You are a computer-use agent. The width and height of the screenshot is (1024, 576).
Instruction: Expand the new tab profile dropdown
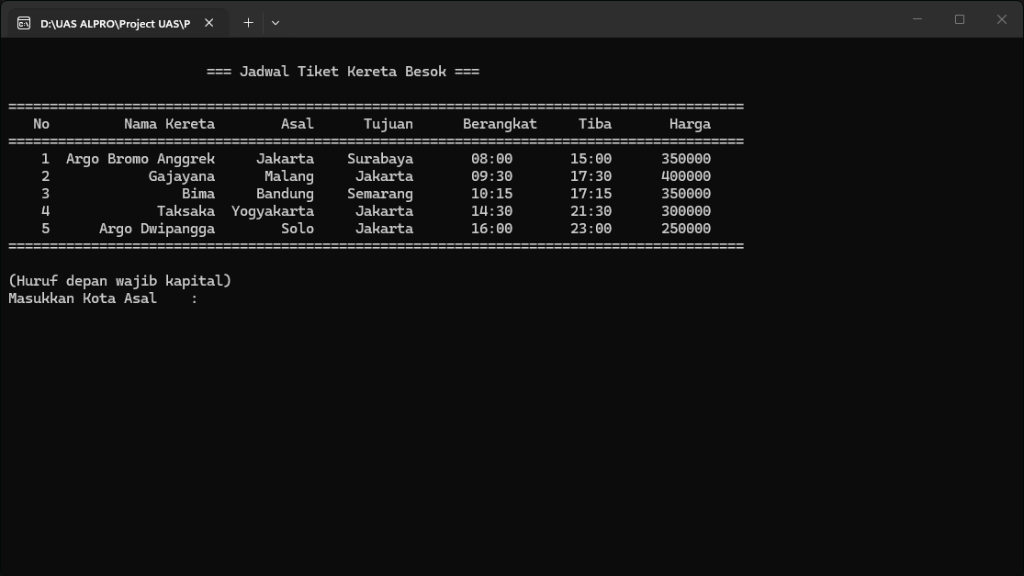[x=276, y=23]
